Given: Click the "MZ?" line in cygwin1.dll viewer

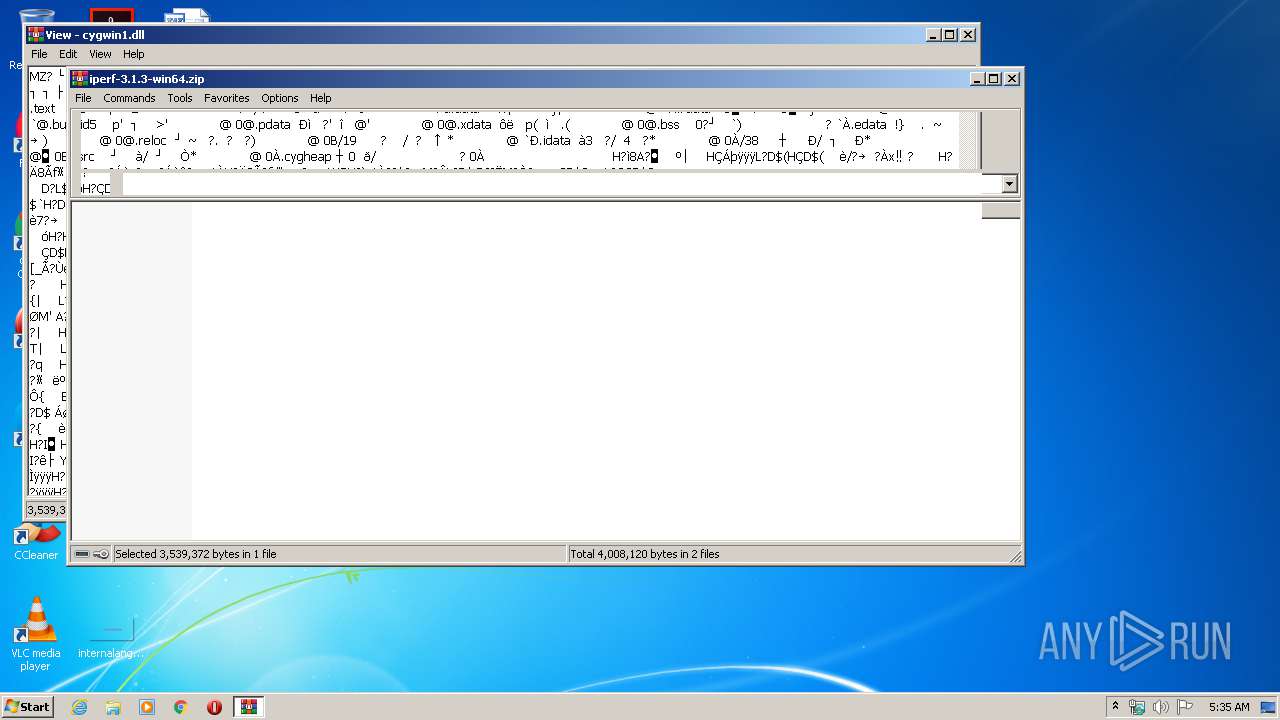Looking at the screenshot, I should coord(41,76).
